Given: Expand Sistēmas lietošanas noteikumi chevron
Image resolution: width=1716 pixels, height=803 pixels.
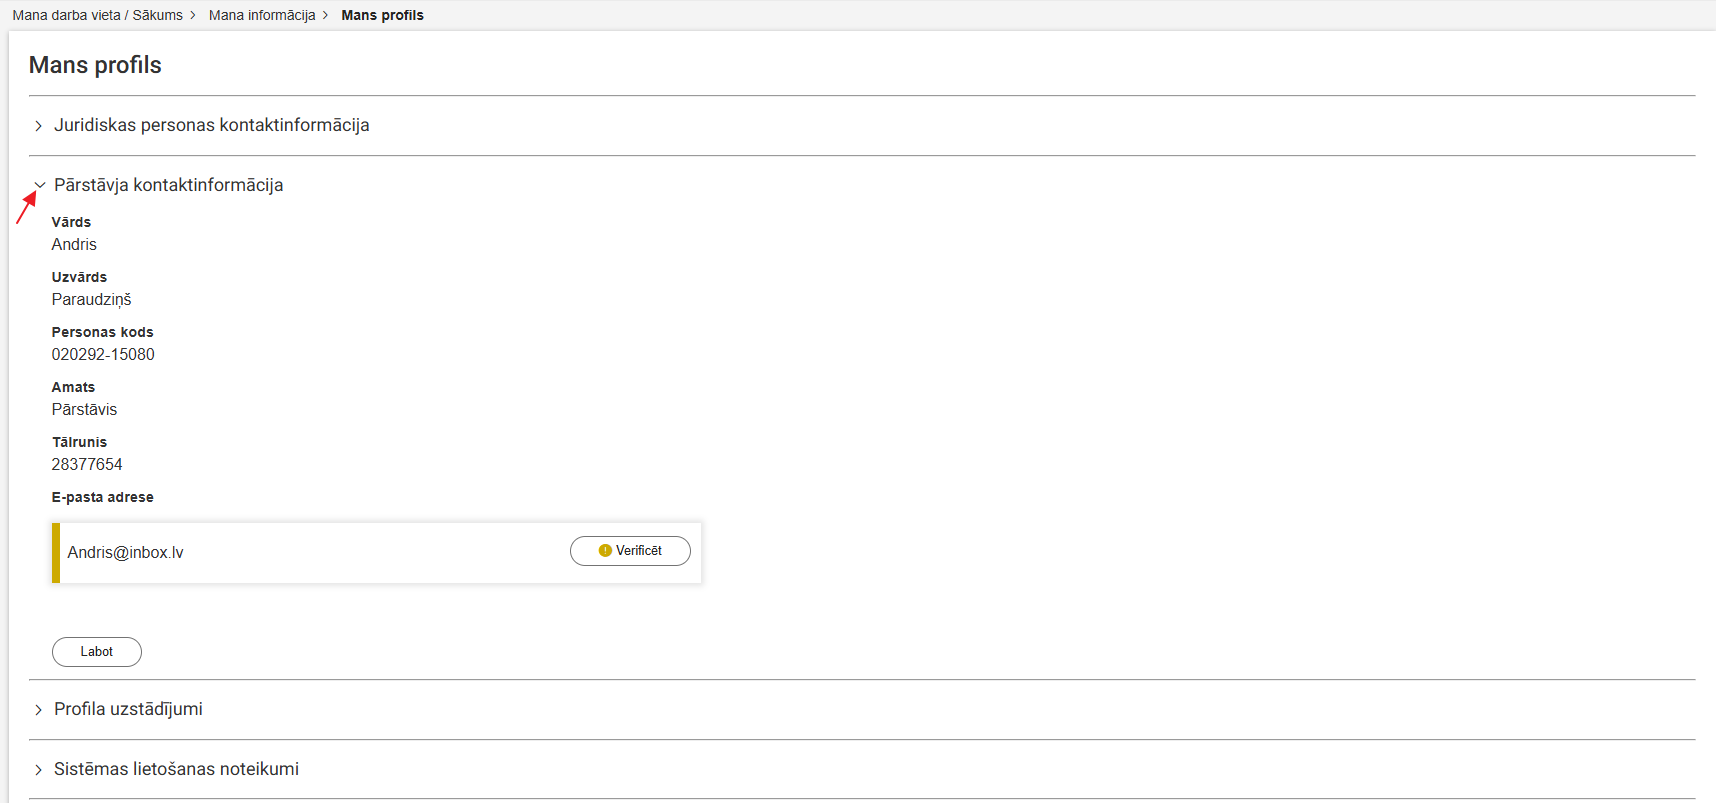Looking at the screenshot, I should click(38, 770).
